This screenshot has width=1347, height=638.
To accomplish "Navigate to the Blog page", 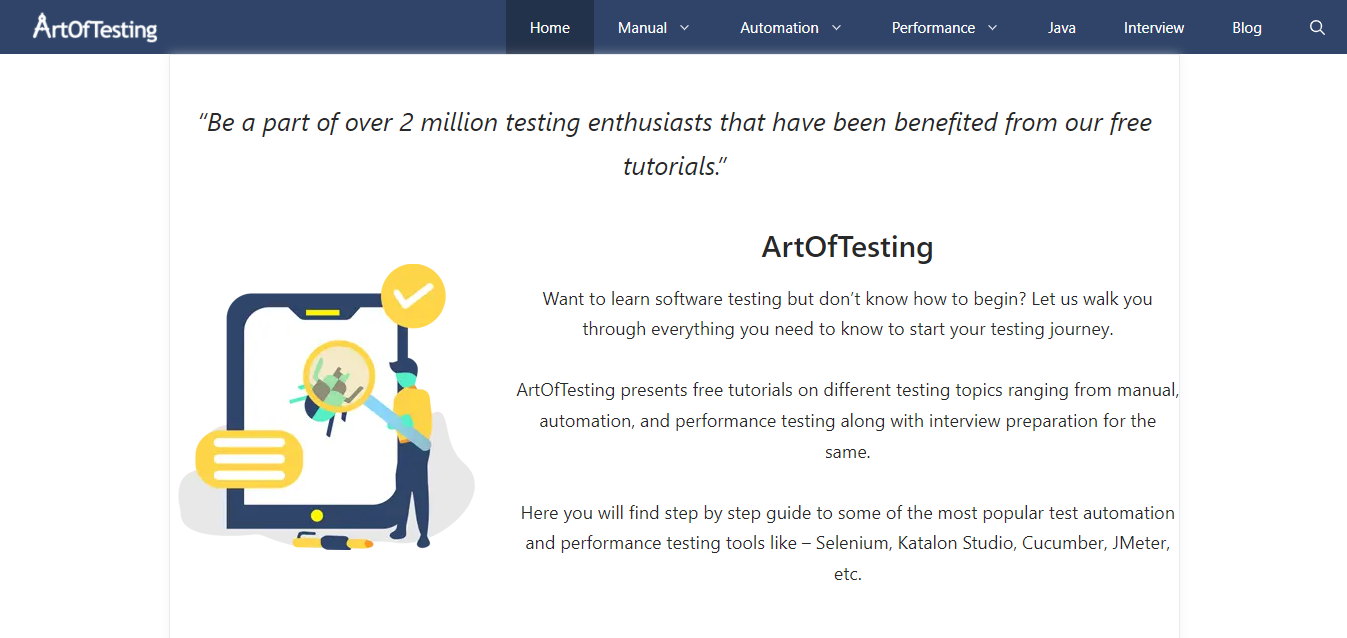I will [x=1247, y=27].
